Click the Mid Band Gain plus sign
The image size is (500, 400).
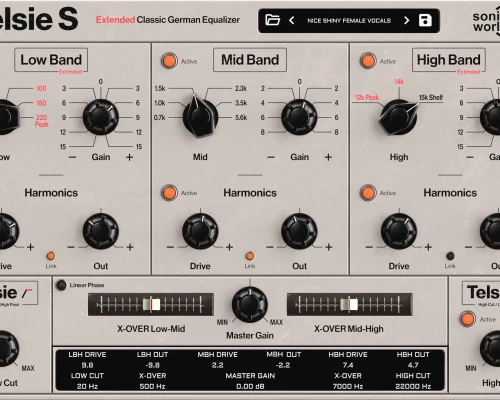click(328, 157)
